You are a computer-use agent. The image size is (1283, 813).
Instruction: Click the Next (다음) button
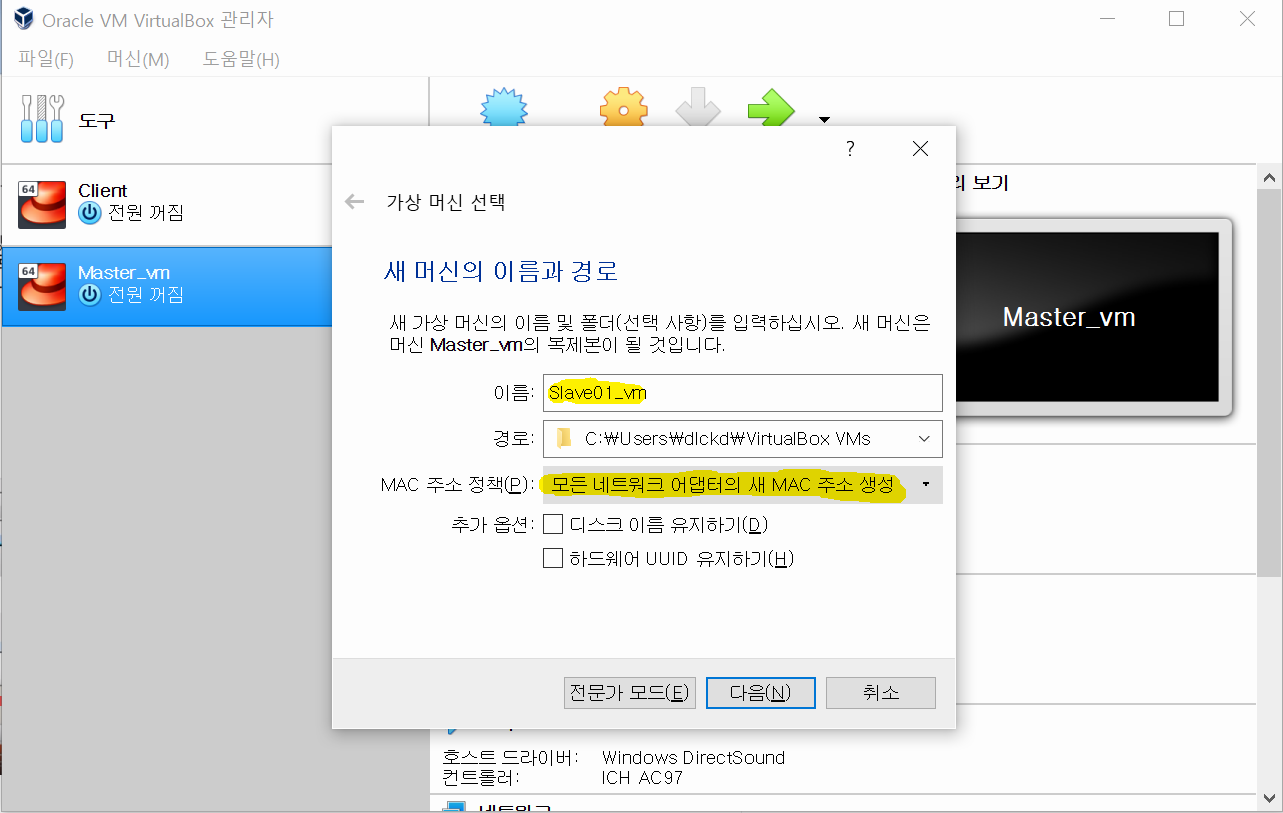tap(761, 693)
